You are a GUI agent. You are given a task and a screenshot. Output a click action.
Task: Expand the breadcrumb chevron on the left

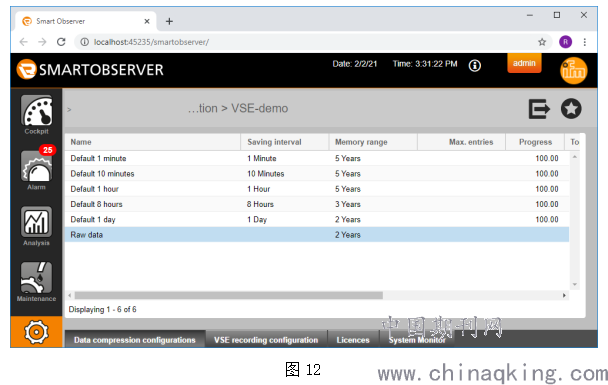click(69, 110)
